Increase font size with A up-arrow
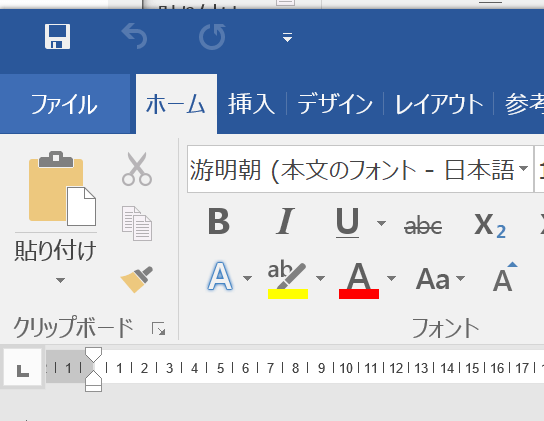Image resolution: width=544 pixels, height=421 pixels. [505, 277]
